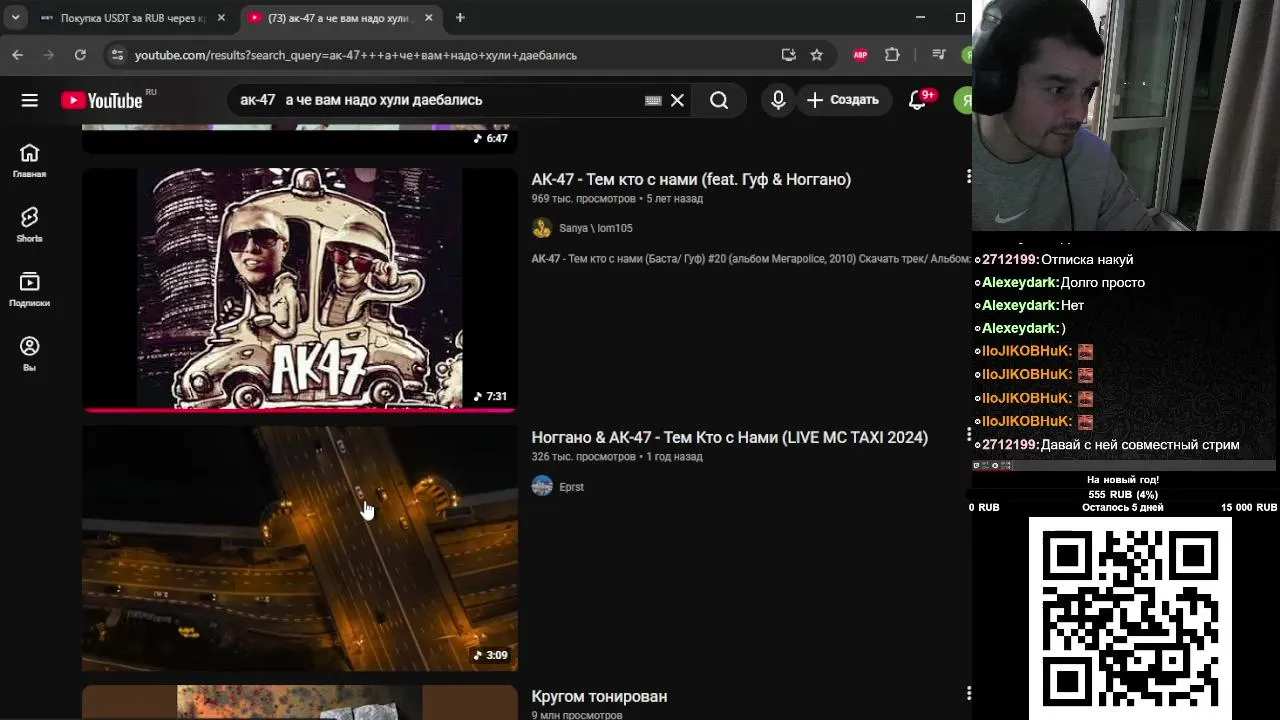
Task: Go to YouTube home via logo
Action: [102, 100]
